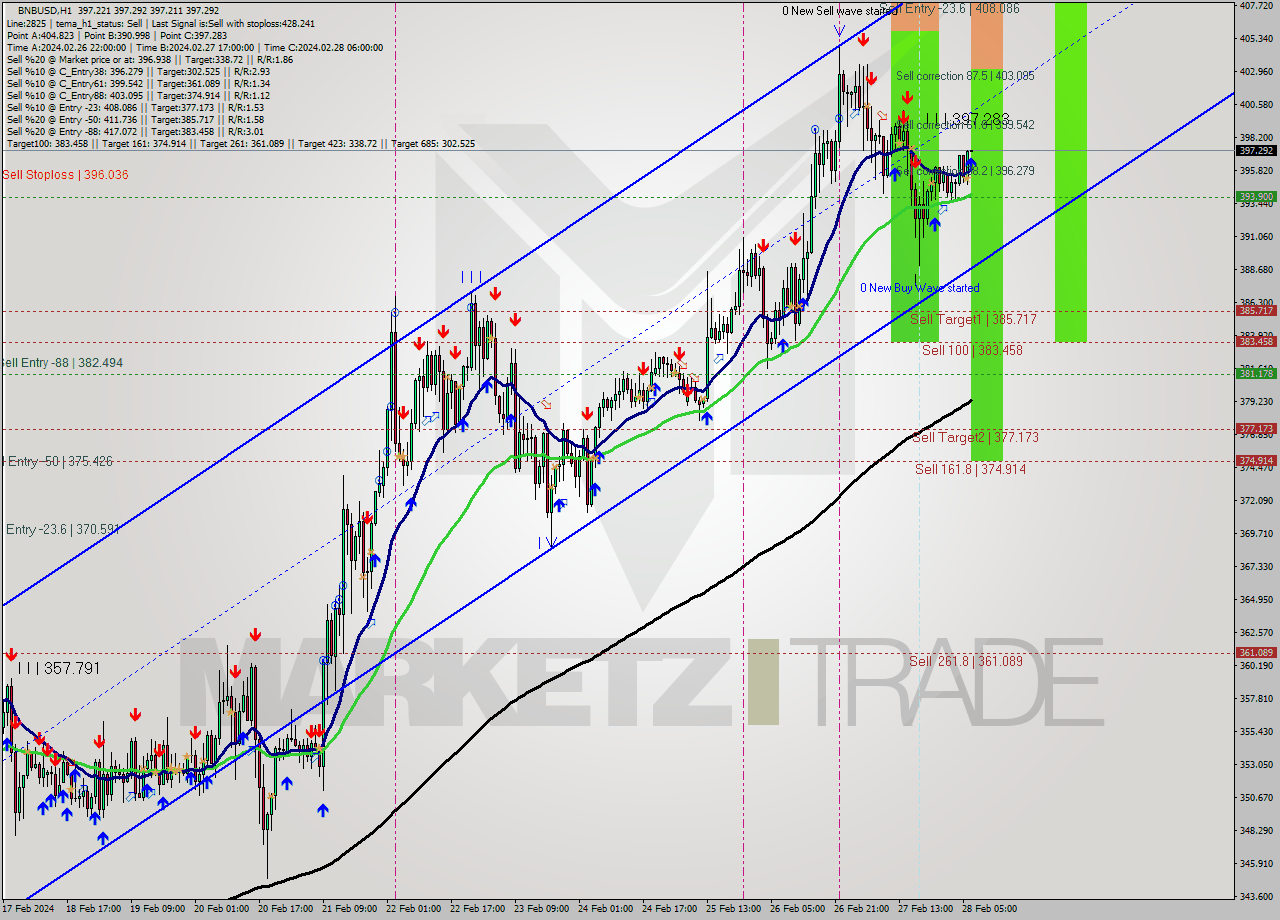Click the green 381.178 price tag
Screen dimensions: 1280x920
coord(1256,374)
